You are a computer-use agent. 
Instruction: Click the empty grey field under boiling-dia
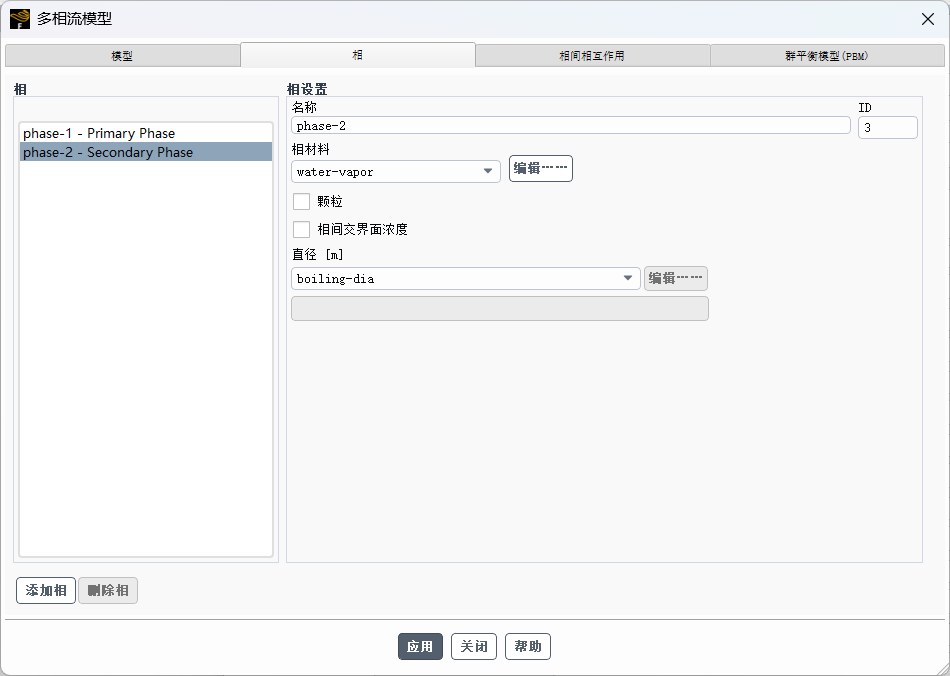click(x=500, y=308)
